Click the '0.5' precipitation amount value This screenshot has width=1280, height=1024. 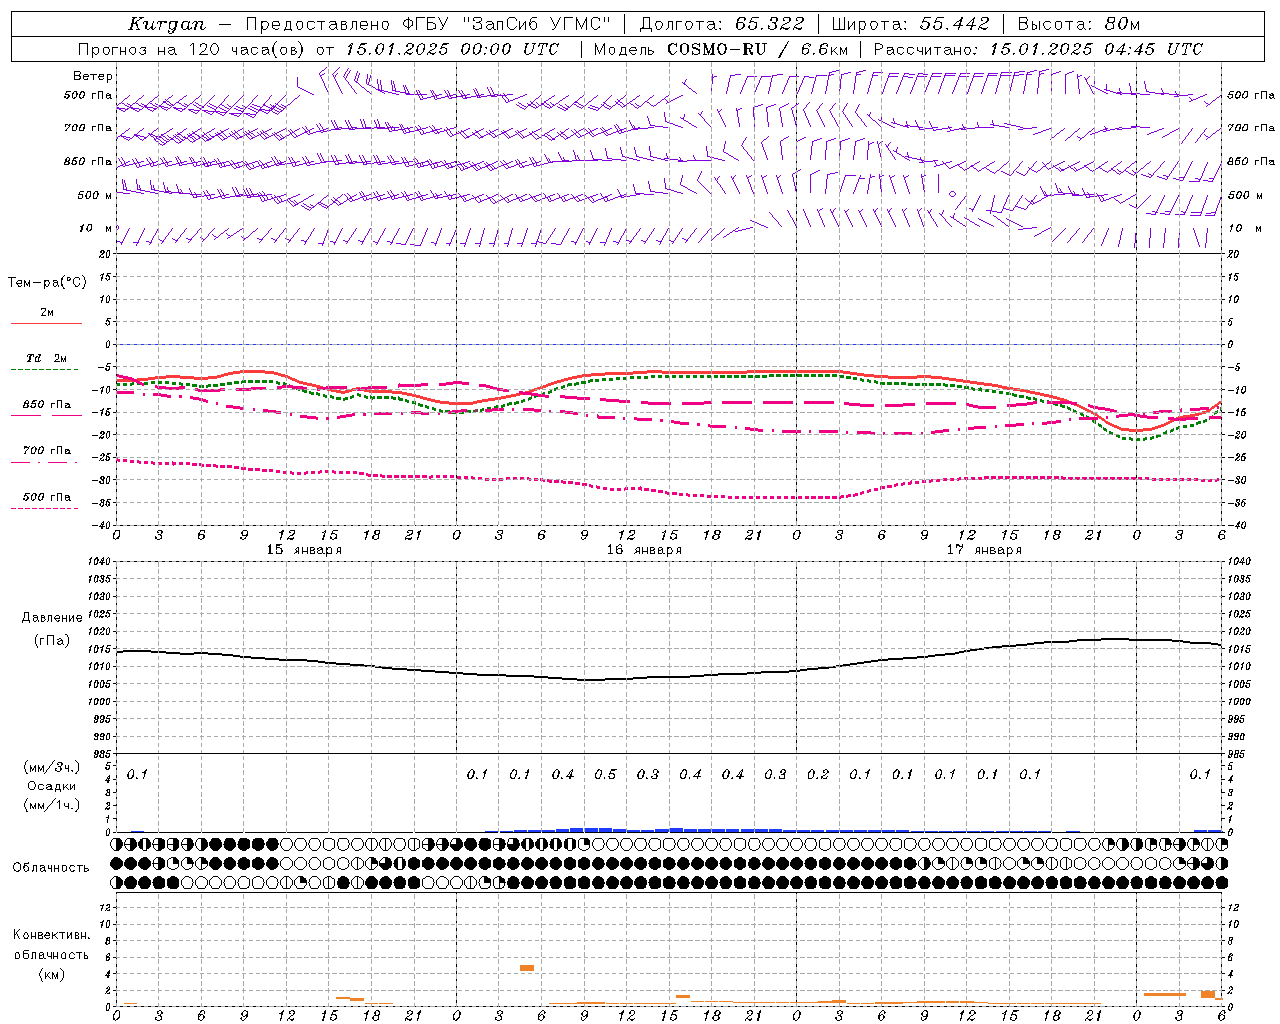605,774
